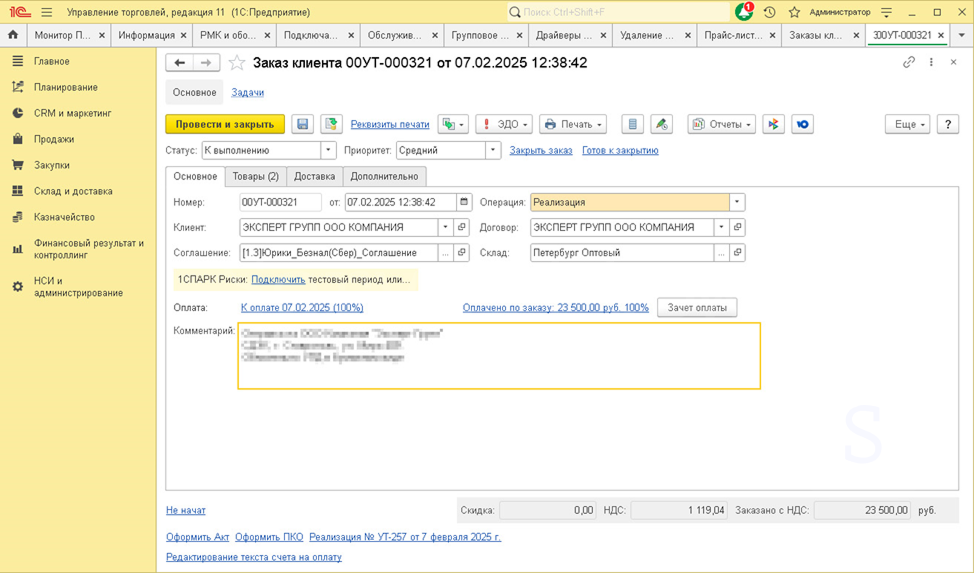This screenshot has width=974, height=573.
Task: Switch to the Доставка tab
Action: click(314, 176)
